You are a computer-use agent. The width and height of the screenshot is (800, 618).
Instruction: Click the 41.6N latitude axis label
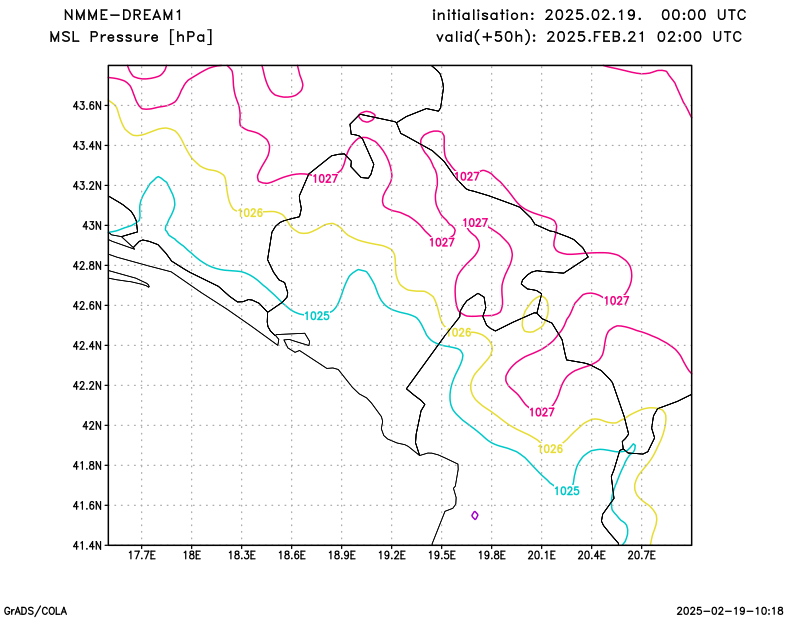pyautogui.click(x=87, y=505)
